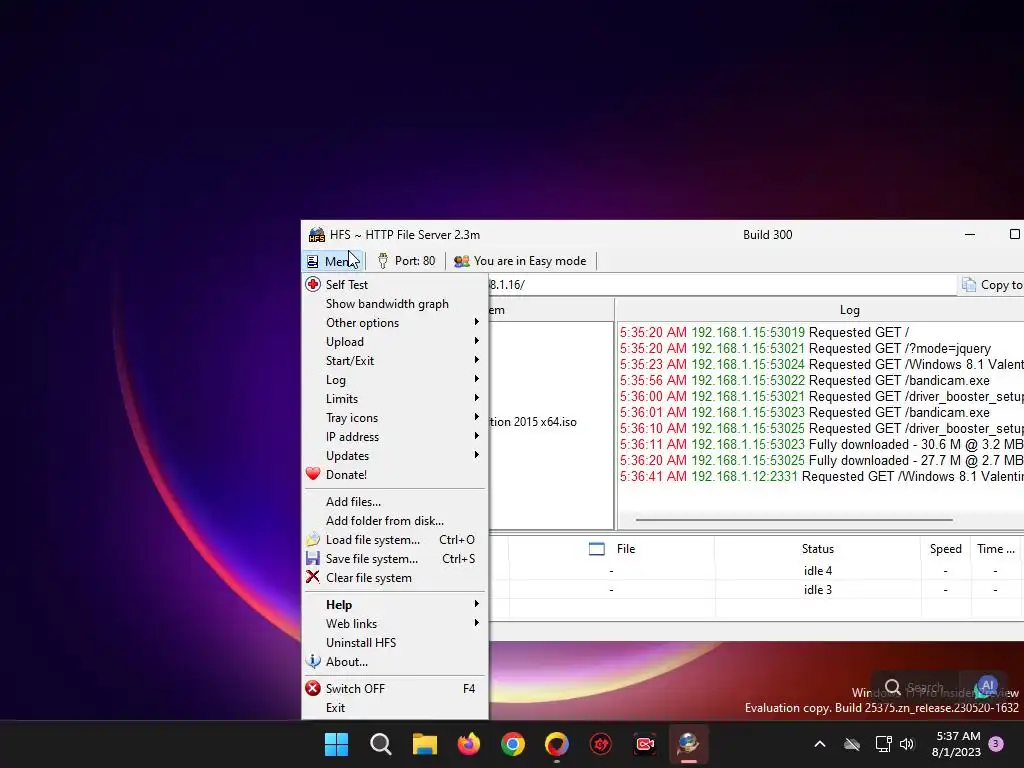The height and width of the screenshot is (768, 1024).
Task: Open taskbar Search magnifier
Action: point(381,744)
